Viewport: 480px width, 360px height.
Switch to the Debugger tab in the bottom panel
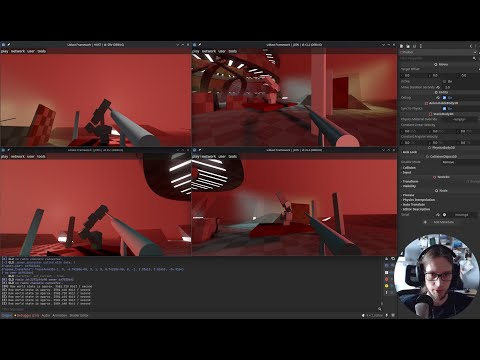27,315
